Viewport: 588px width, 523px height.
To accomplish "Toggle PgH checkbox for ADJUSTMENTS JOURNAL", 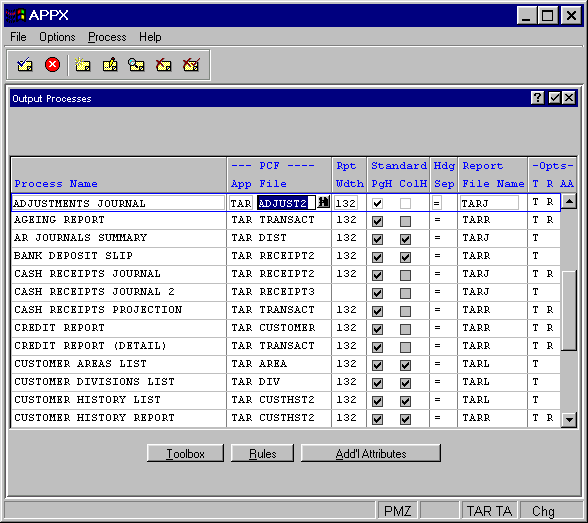I will [x=377, y=203].
